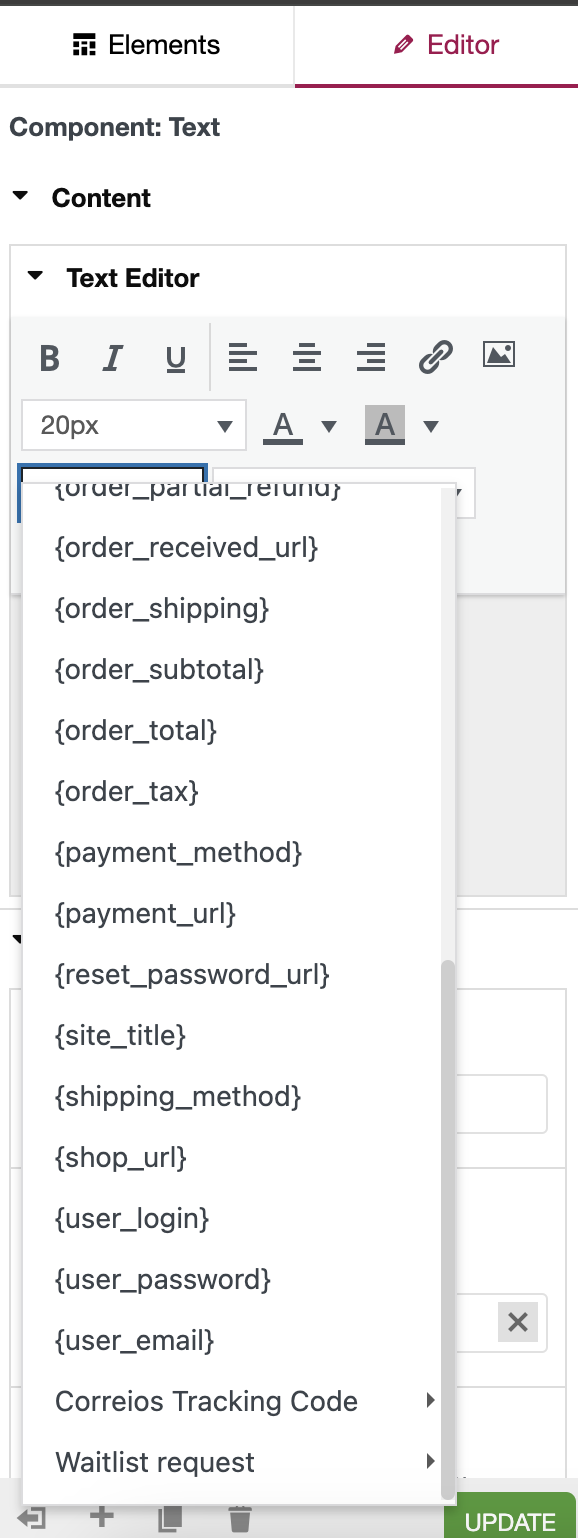Screen dimensions: 578x1538
Task: Open background color picker arrow
Action: tap(431, 427)
